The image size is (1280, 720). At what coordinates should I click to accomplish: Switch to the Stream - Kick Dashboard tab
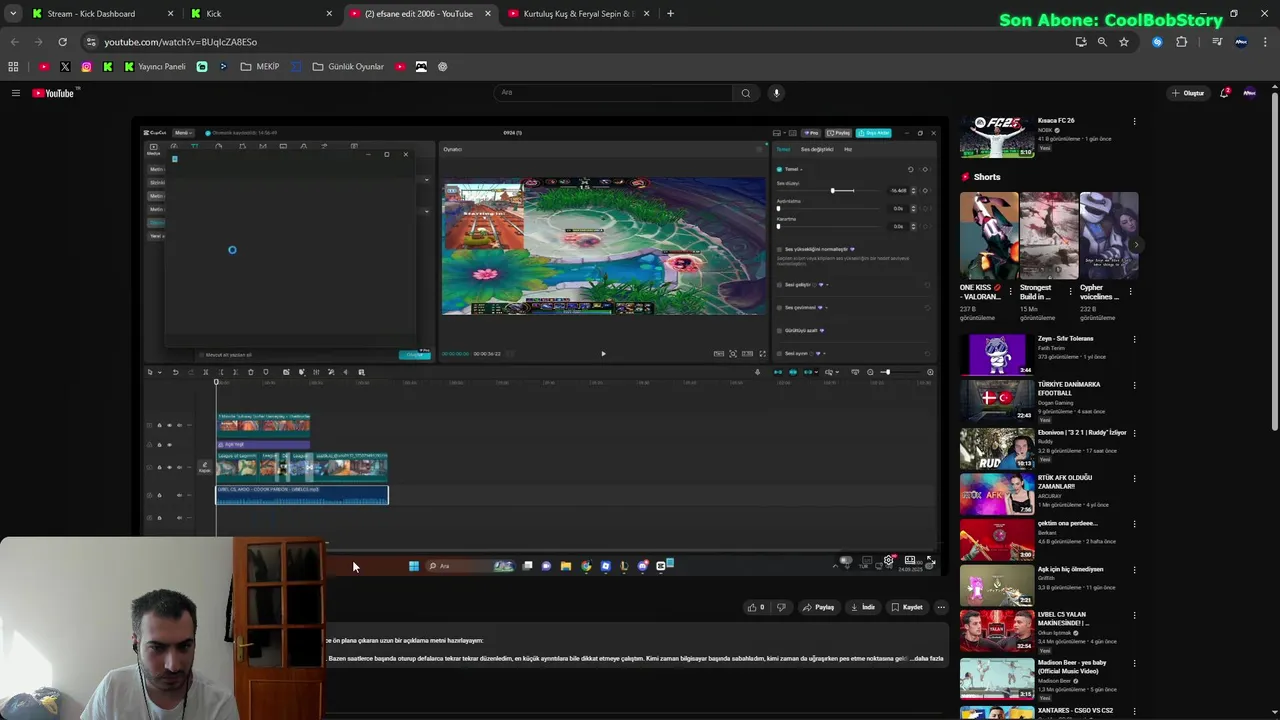point(102,14)
